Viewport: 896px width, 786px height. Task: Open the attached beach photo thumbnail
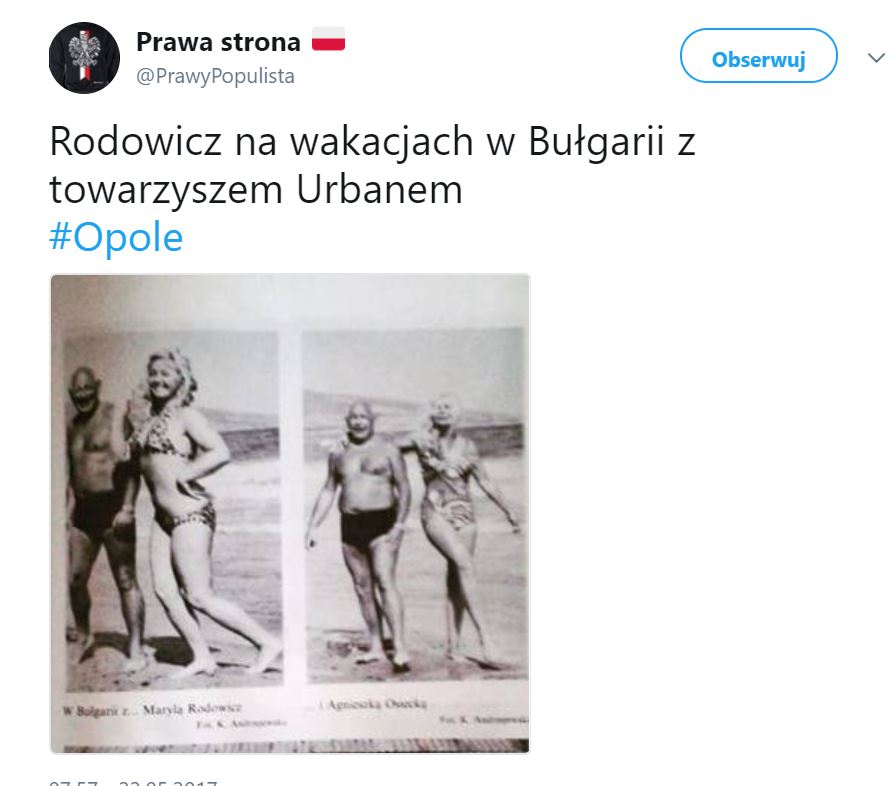[x=290, y=514]
